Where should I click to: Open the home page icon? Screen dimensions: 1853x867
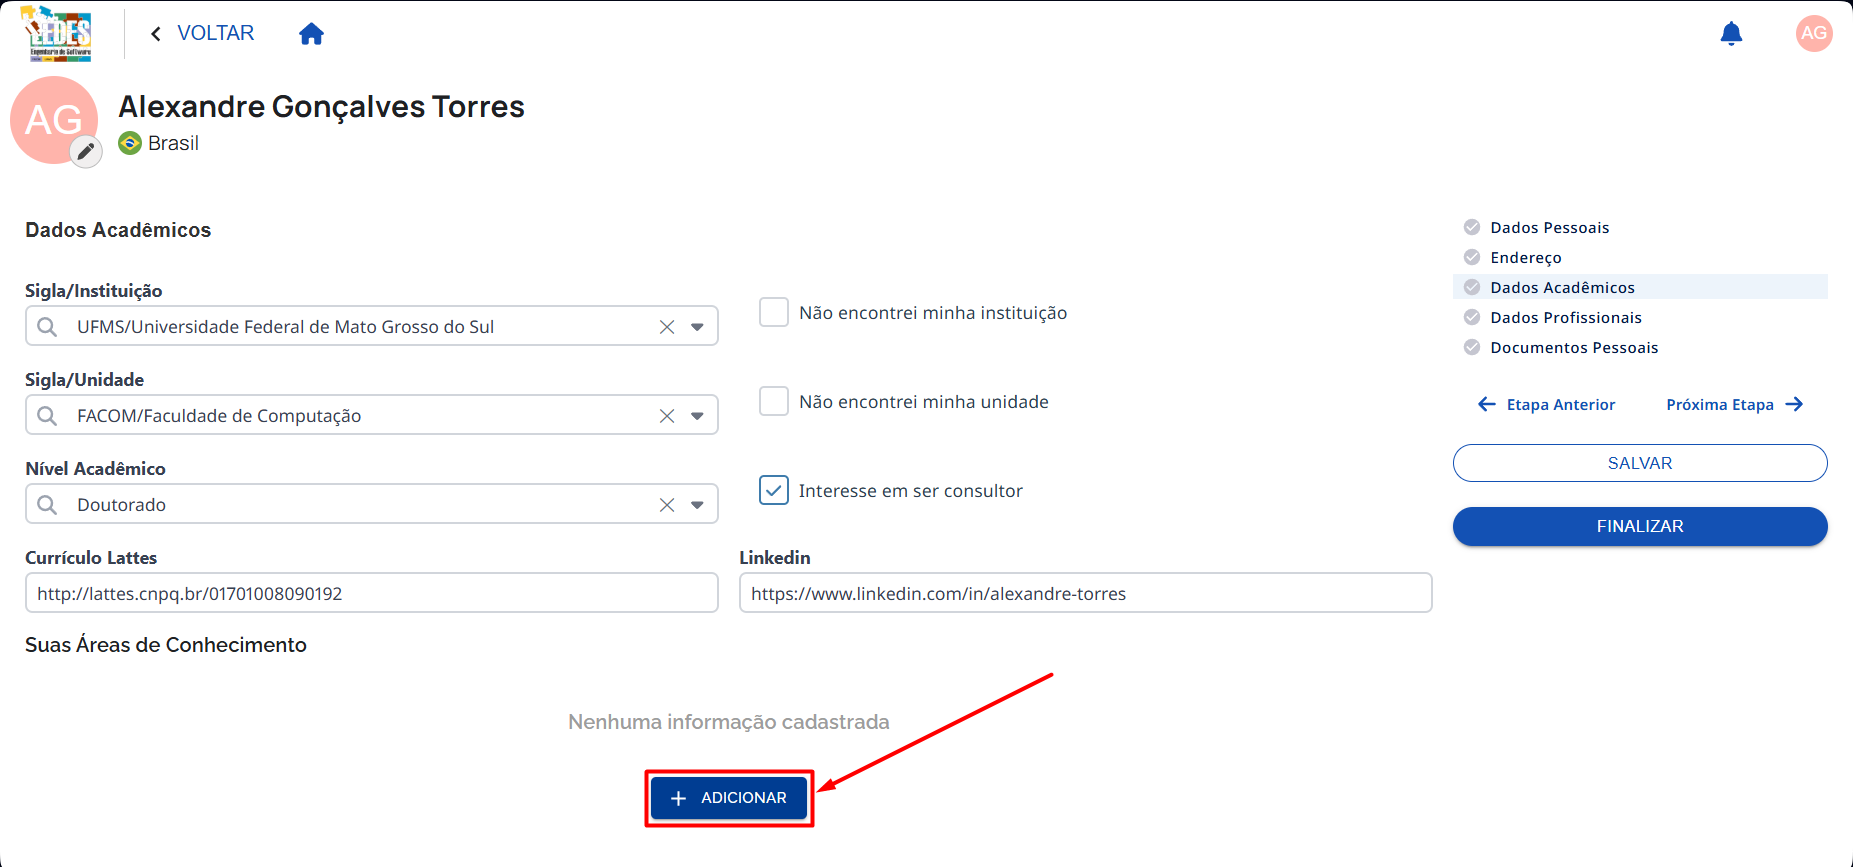tap(312, 34)
